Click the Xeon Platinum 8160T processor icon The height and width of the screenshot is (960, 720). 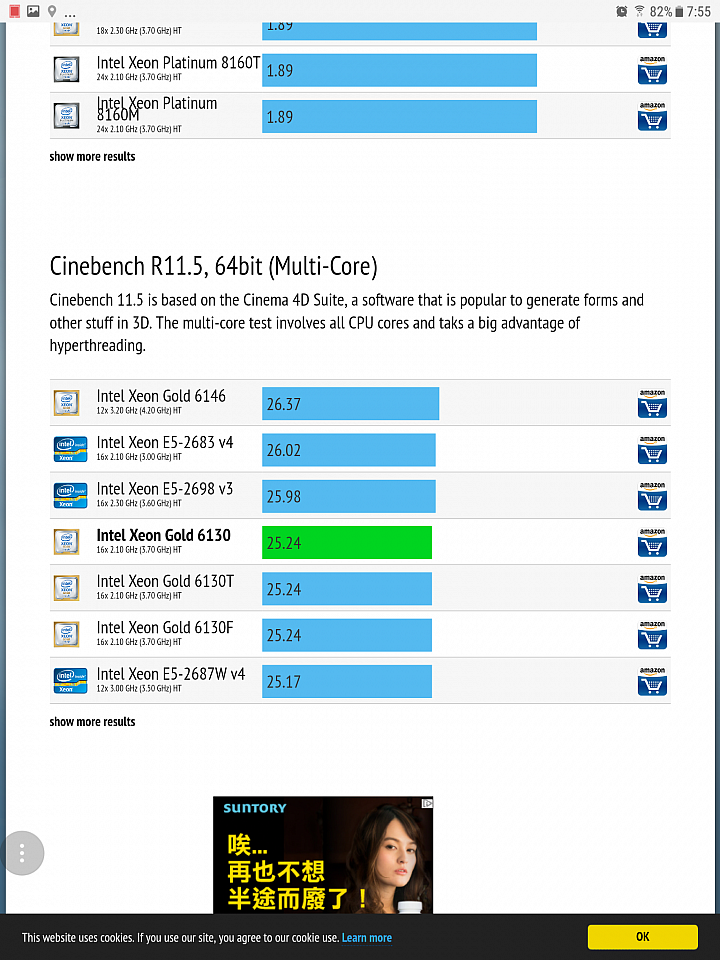(66, 70)
